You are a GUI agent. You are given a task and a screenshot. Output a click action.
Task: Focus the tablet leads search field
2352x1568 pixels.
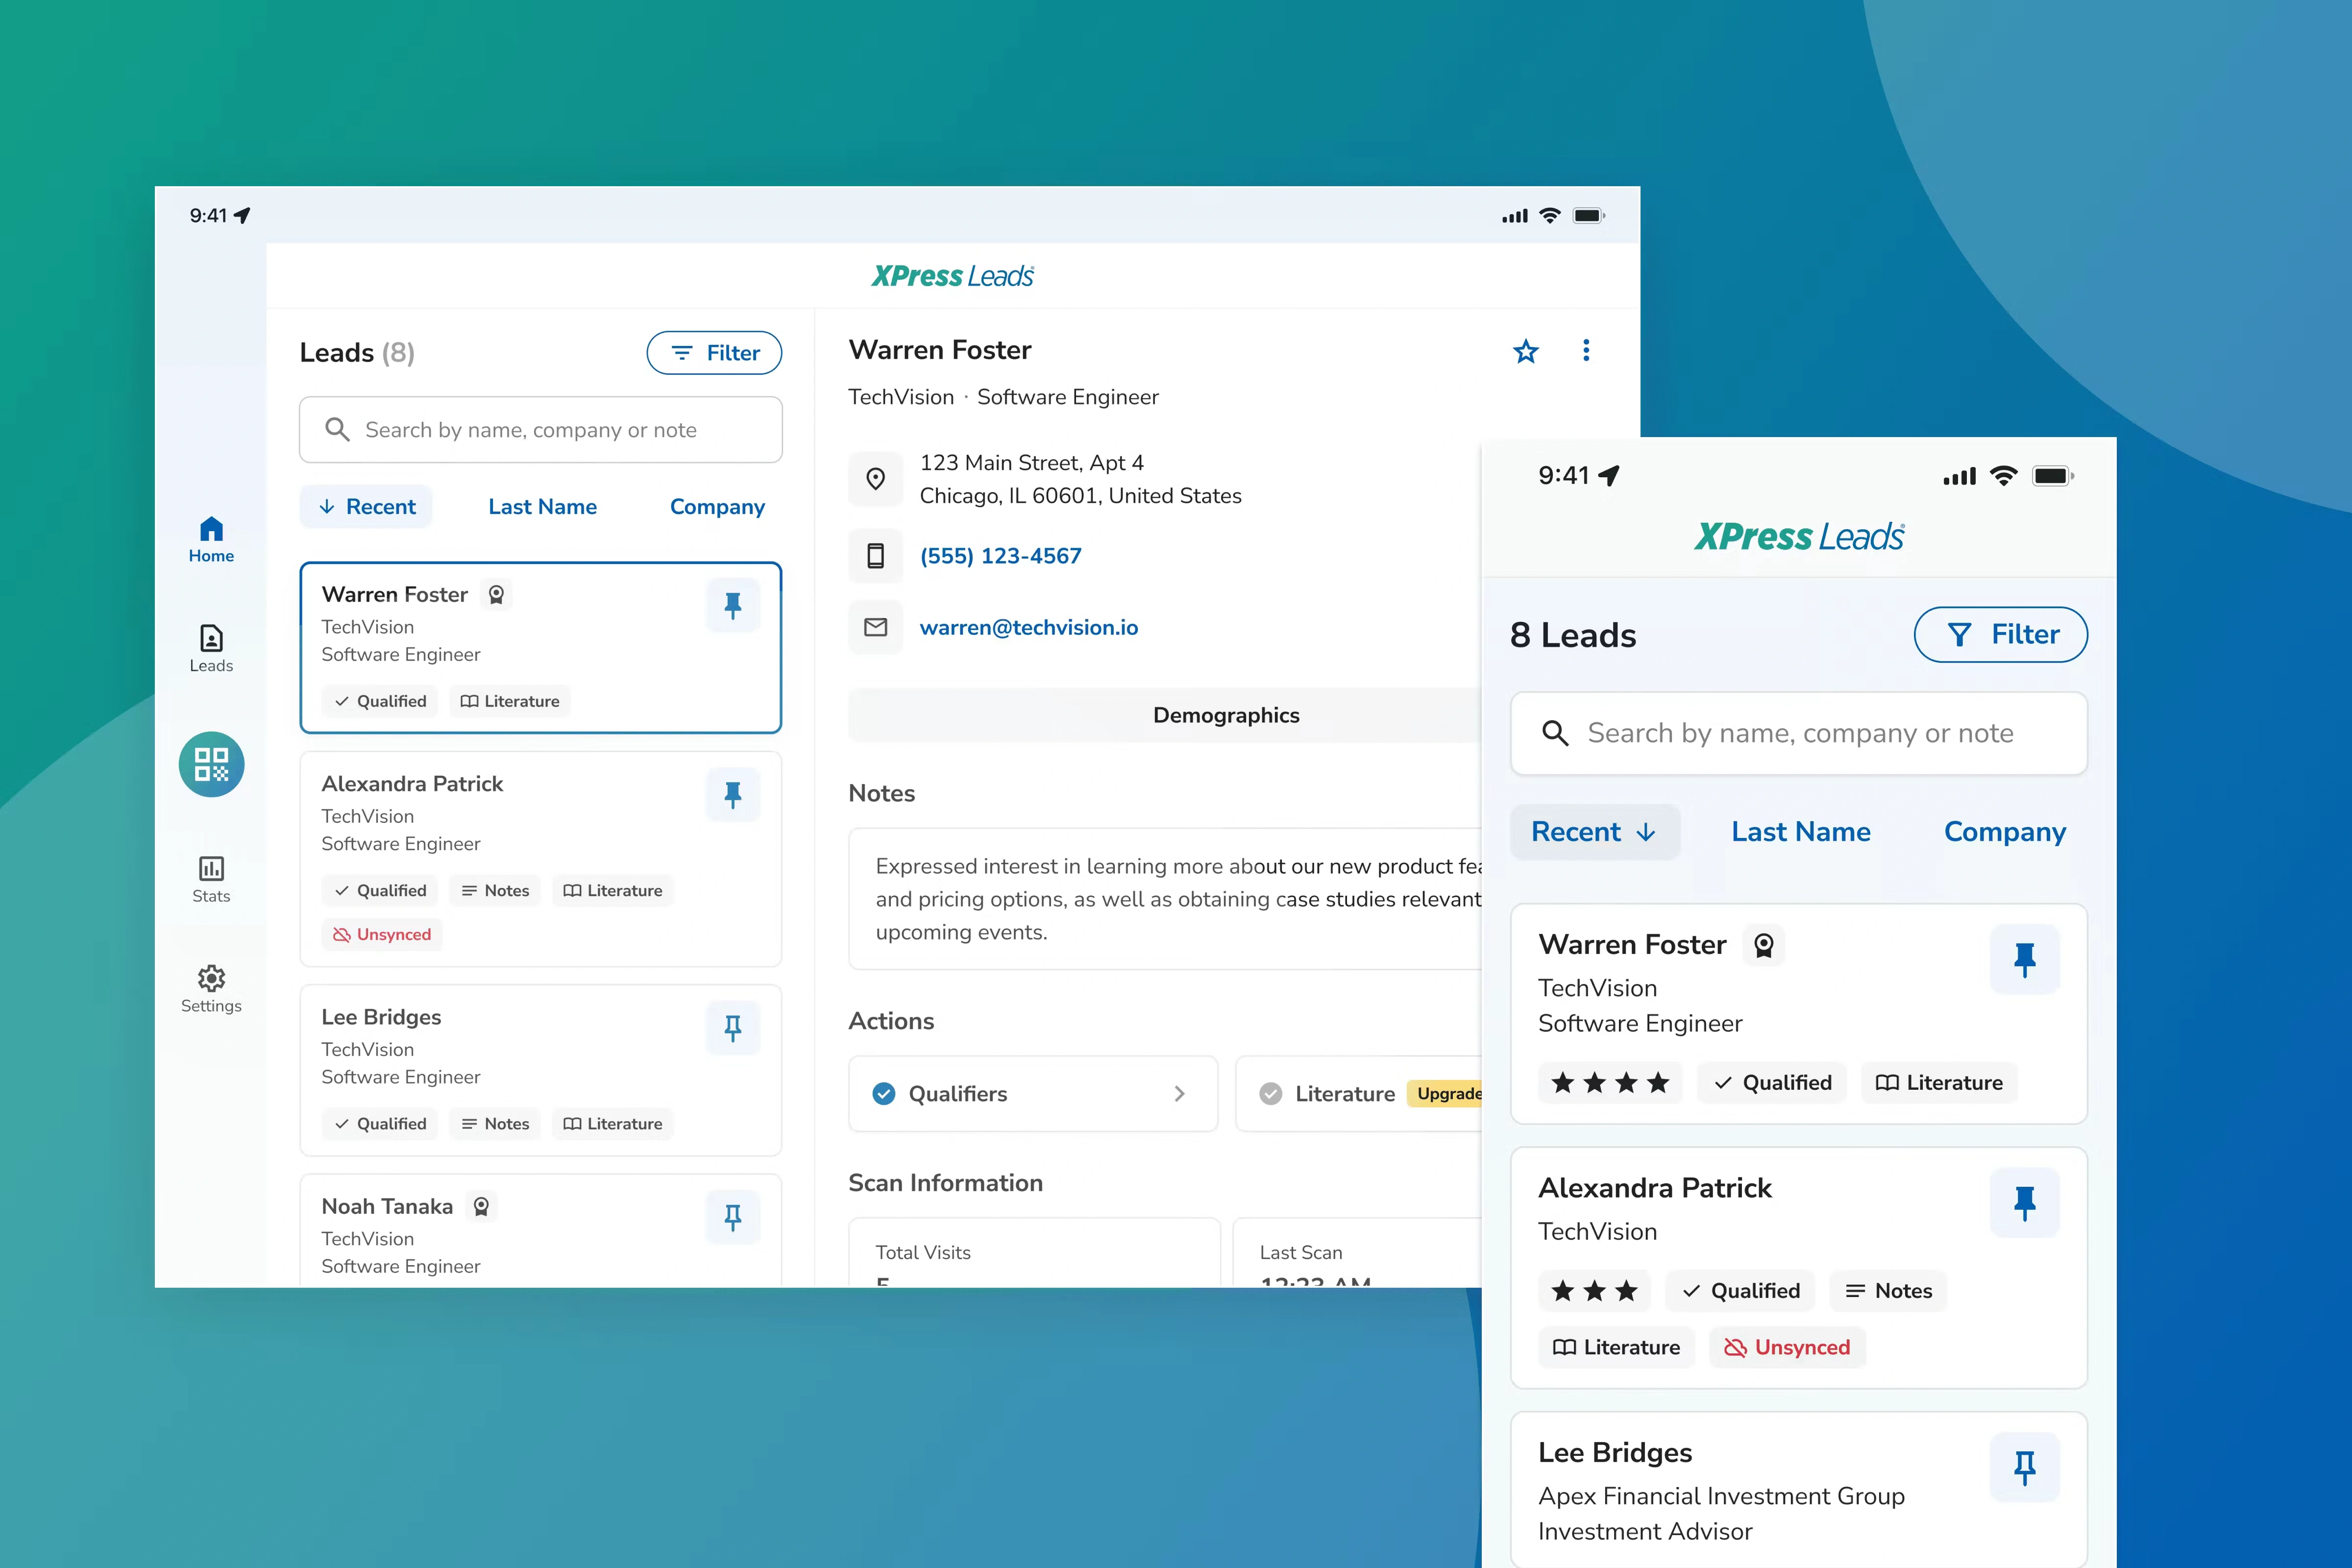(x=540, y=430)
